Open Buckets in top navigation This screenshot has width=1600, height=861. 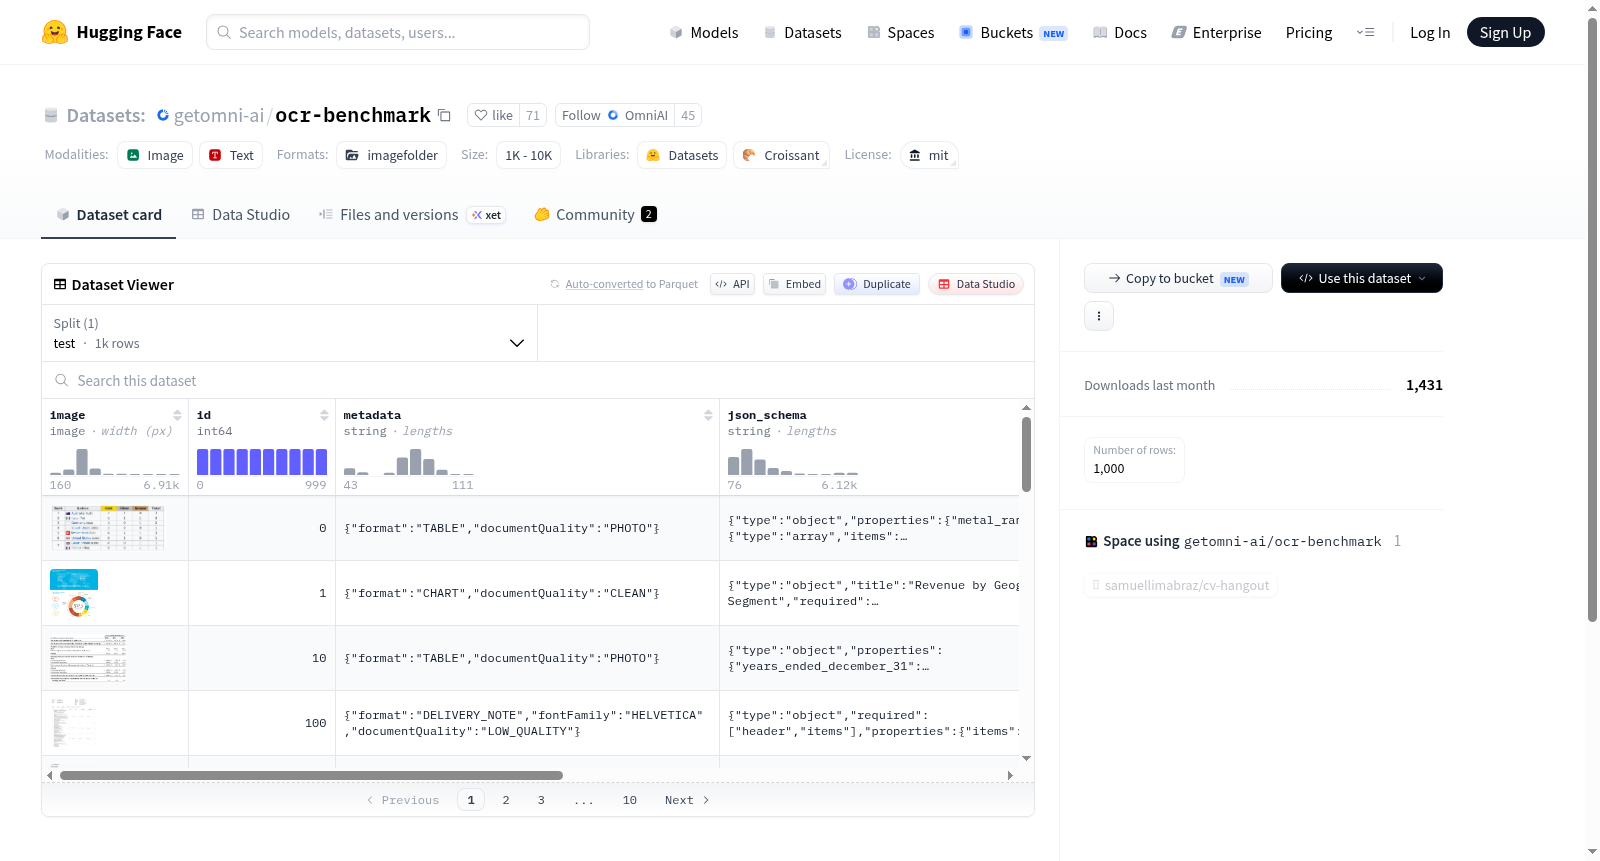(x=1013, y=33)
